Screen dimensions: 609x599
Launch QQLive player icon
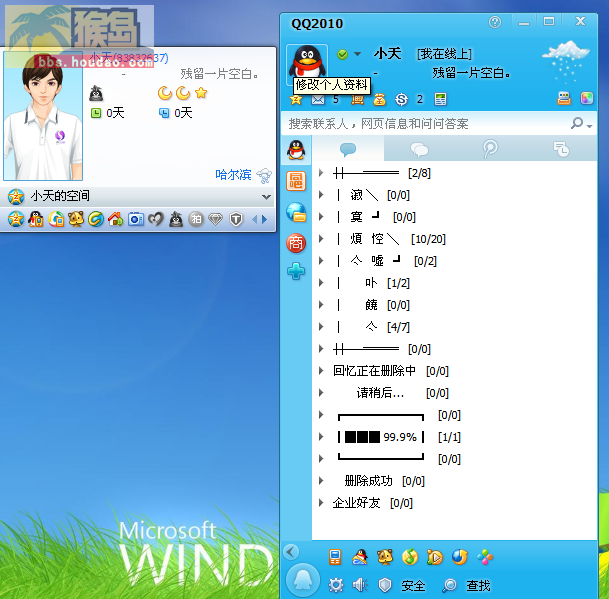coord(435,557)
